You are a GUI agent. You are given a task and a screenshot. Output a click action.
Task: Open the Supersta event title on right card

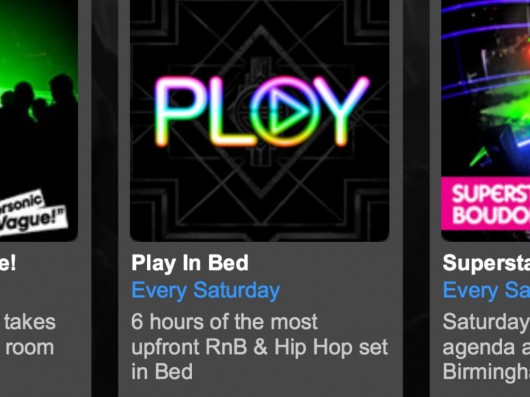pyautogui.click(x=486, y=263)
